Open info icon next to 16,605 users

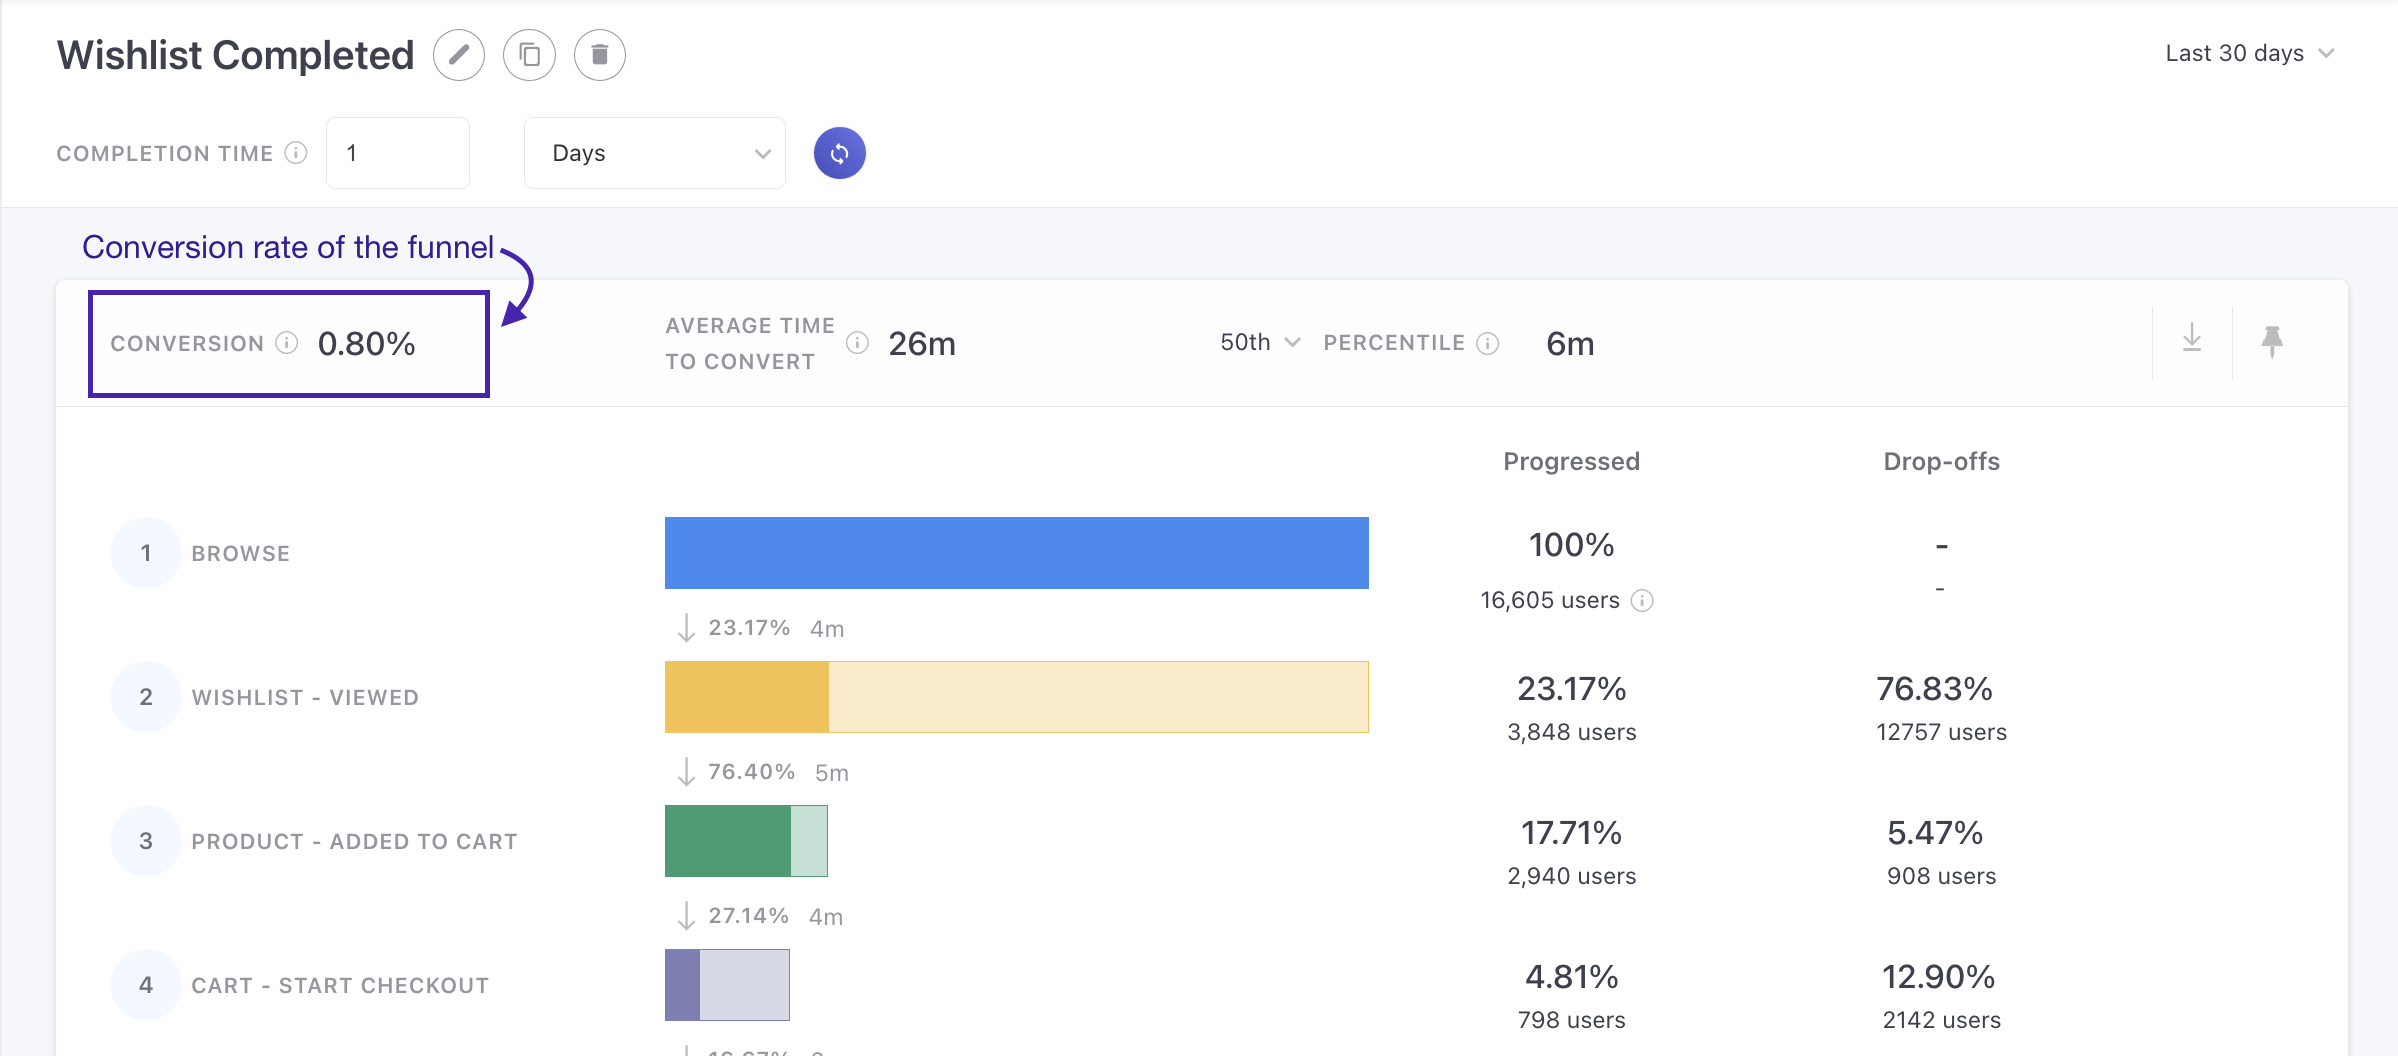click(1642, 600)
